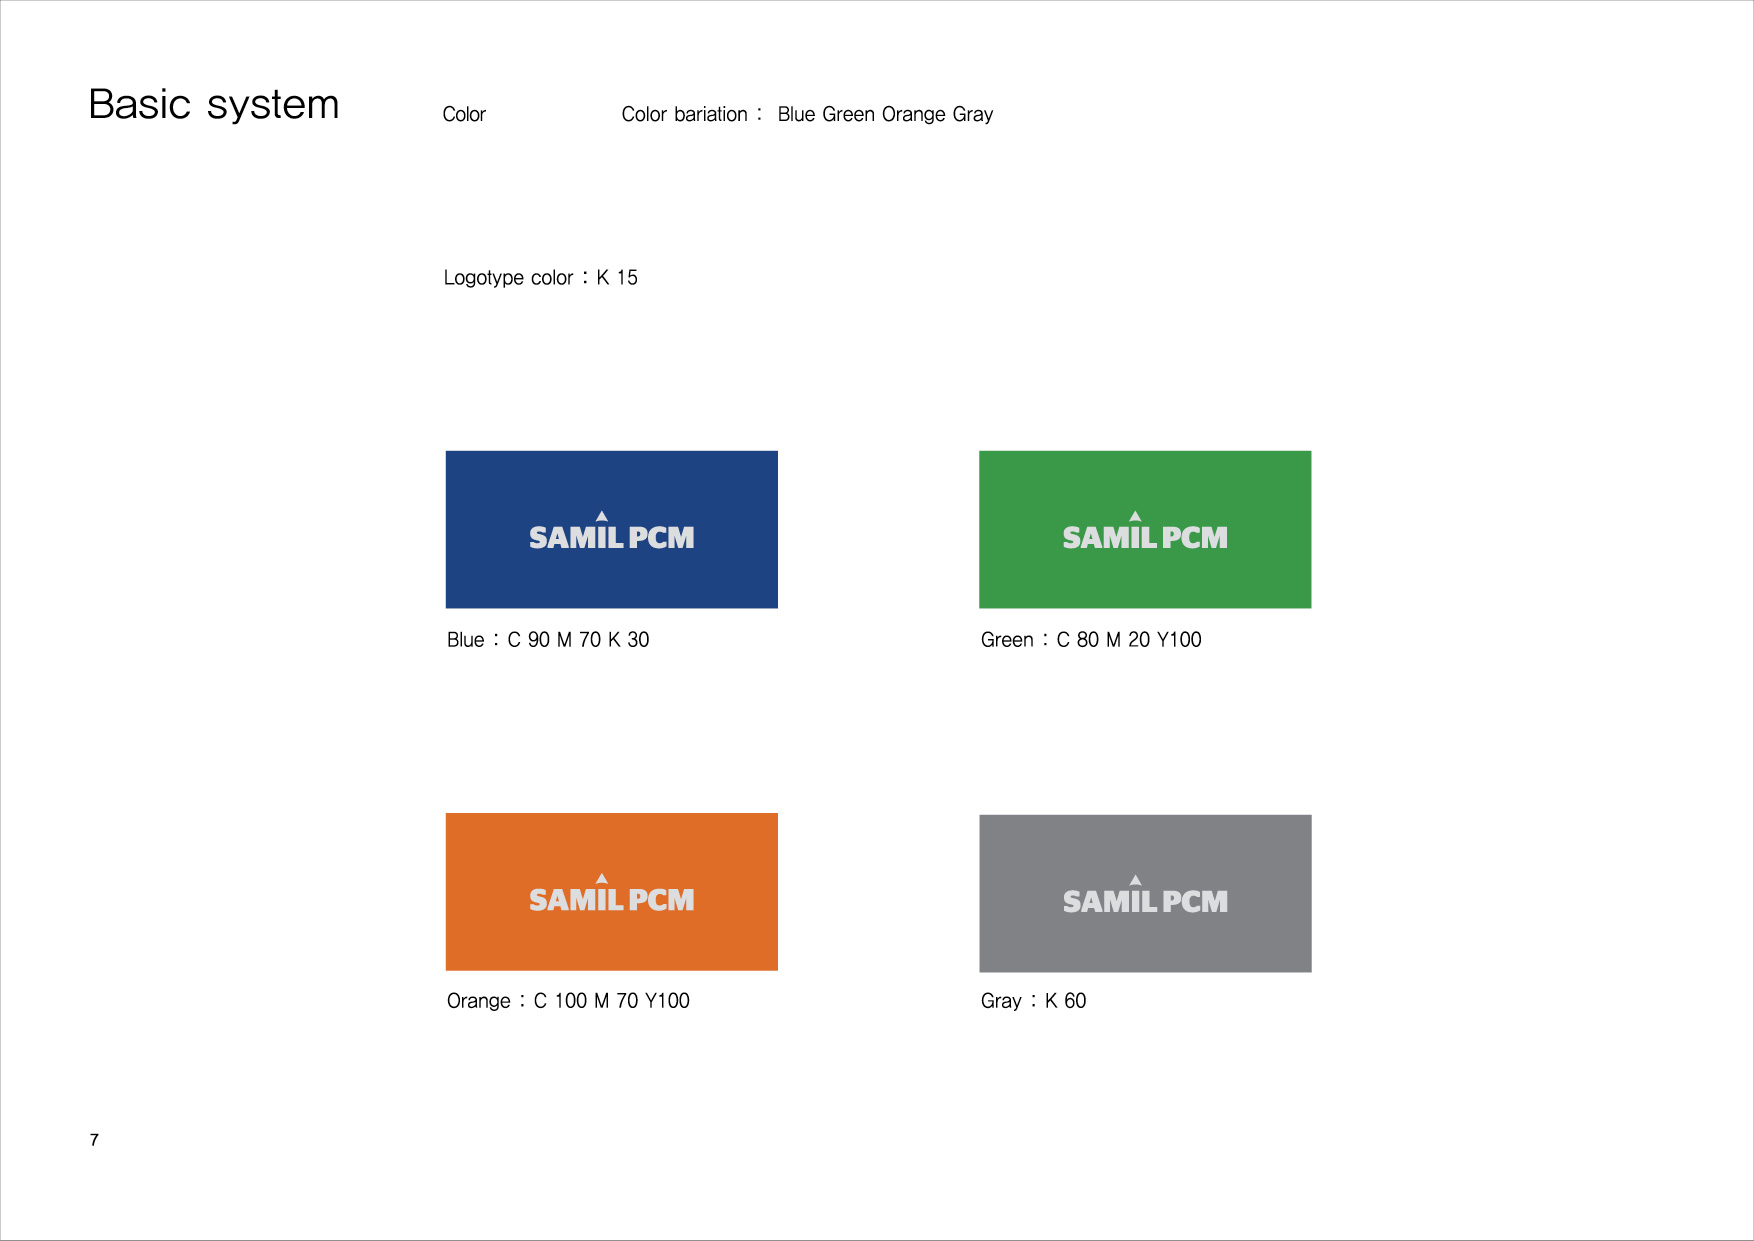Click the orange SAMIL PCM color swatch
Screen dimensions: 1754x1241
click(x=611, y=891)
